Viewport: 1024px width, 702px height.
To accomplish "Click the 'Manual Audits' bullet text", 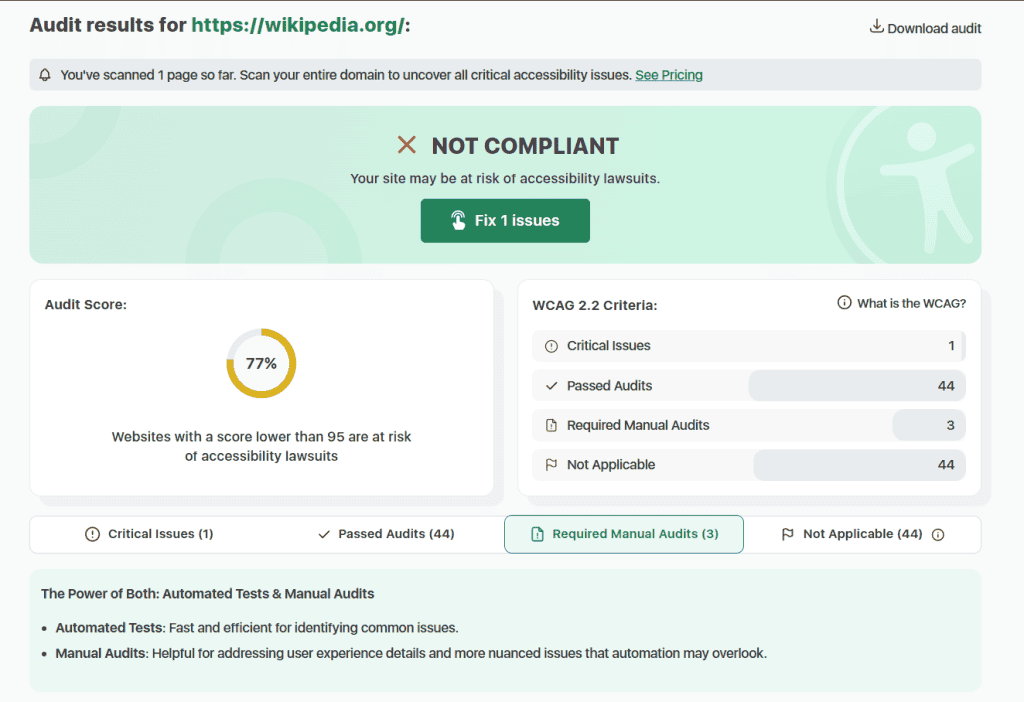I will (x=411, y=653).
